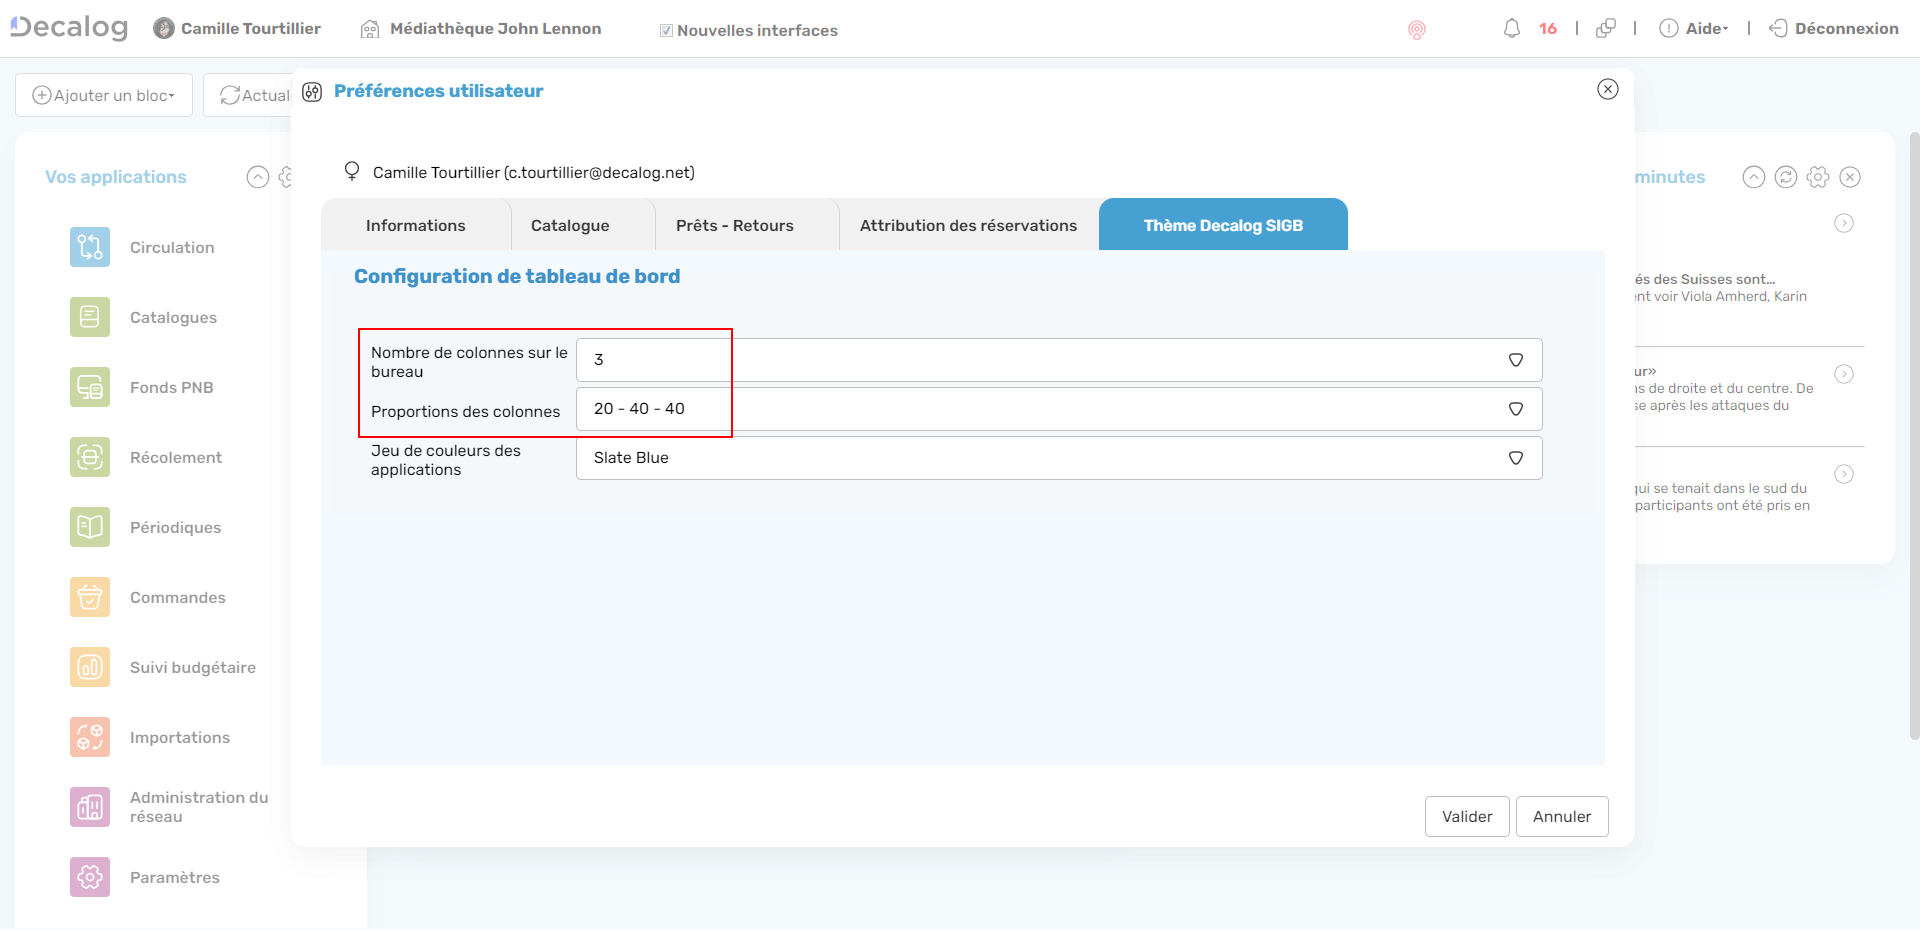The width and height of the screenshot is (1920, 930).
Task: Open the Proportions des colonnes dropdown
Action: click(x=1516, y=409)
